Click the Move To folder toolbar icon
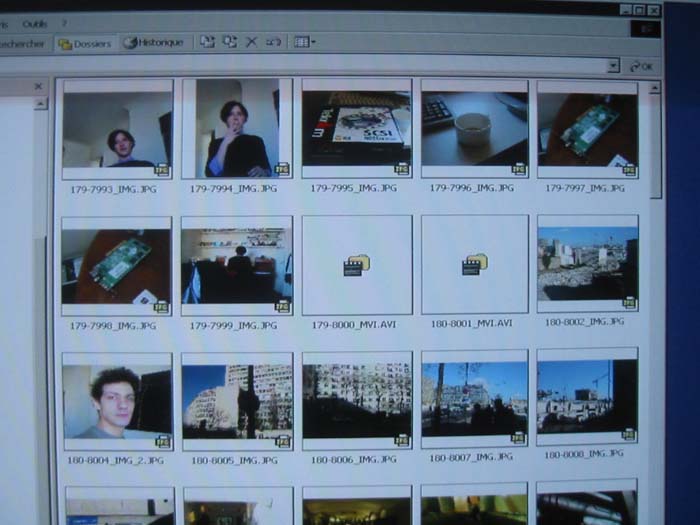The width and height of the screenshot is (700, 525). (x=207, y=42)
